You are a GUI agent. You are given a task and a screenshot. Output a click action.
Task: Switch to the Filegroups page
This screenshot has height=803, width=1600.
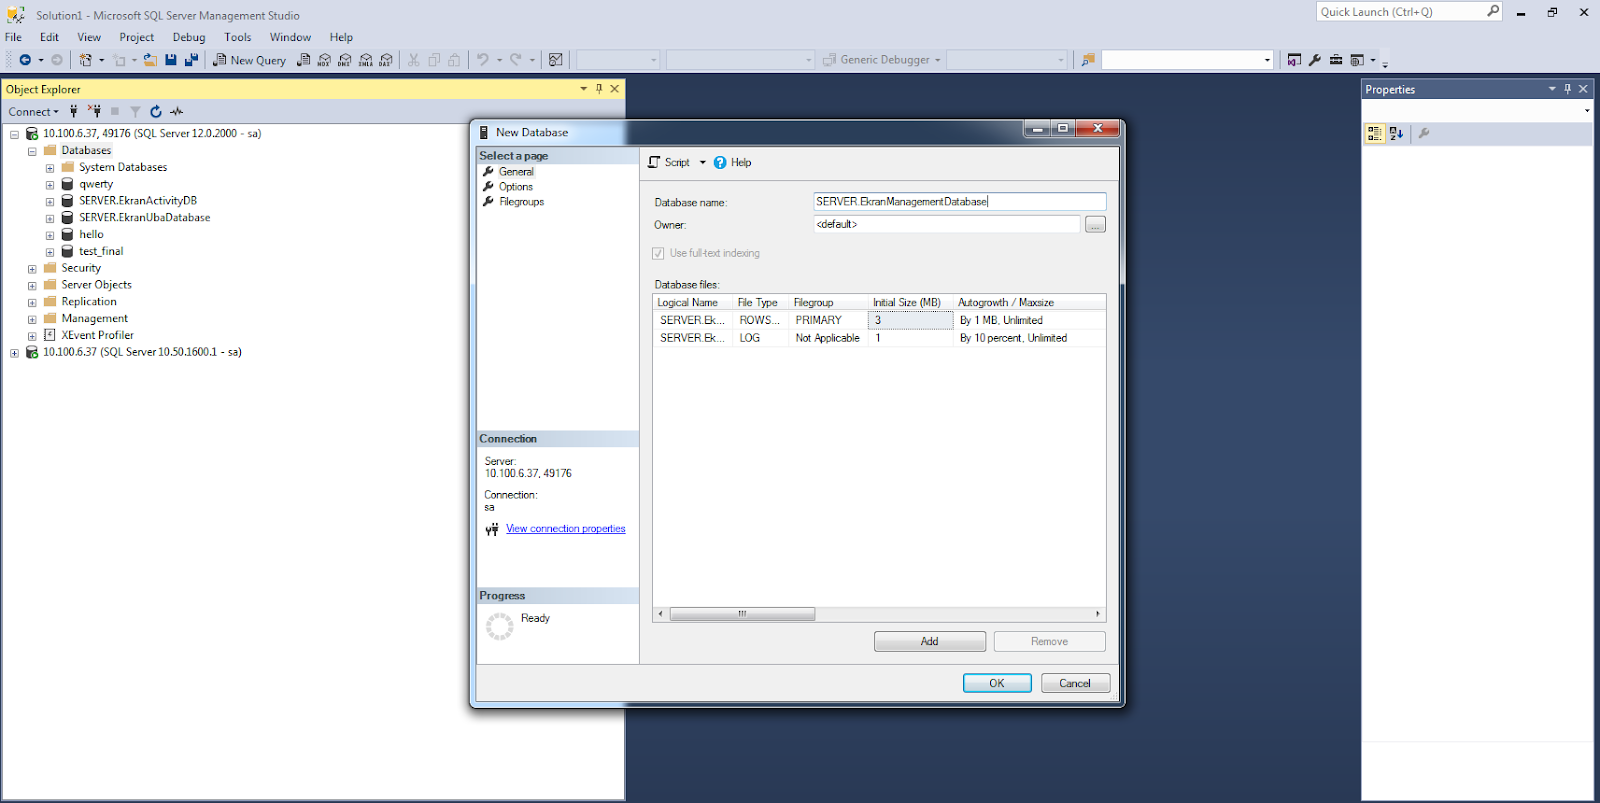[522, 202]
